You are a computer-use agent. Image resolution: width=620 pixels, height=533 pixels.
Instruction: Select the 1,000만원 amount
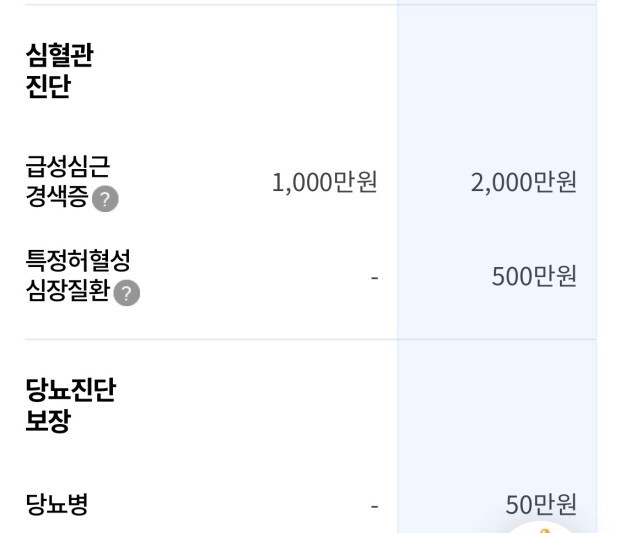click(x=324, y=182)
